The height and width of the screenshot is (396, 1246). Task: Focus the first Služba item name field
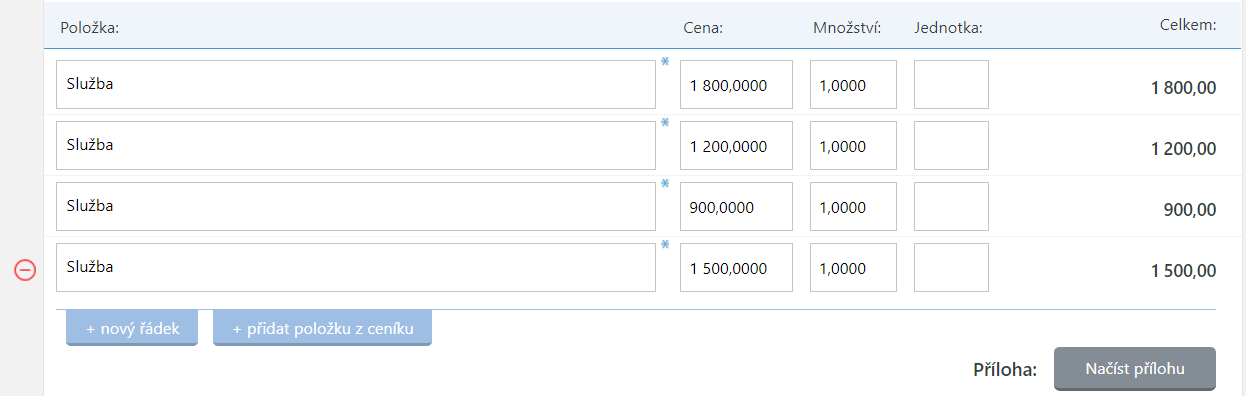click(356, 85)
